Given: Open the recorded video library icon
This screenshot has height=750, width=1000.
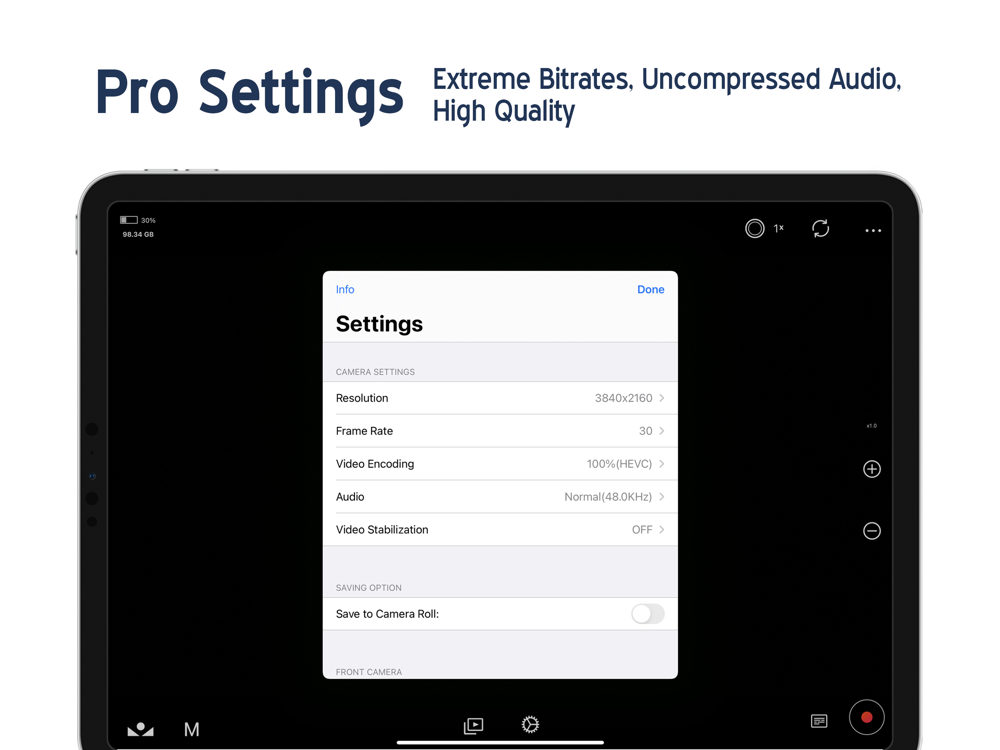Looking at the screenshot, I should (474, 725).
